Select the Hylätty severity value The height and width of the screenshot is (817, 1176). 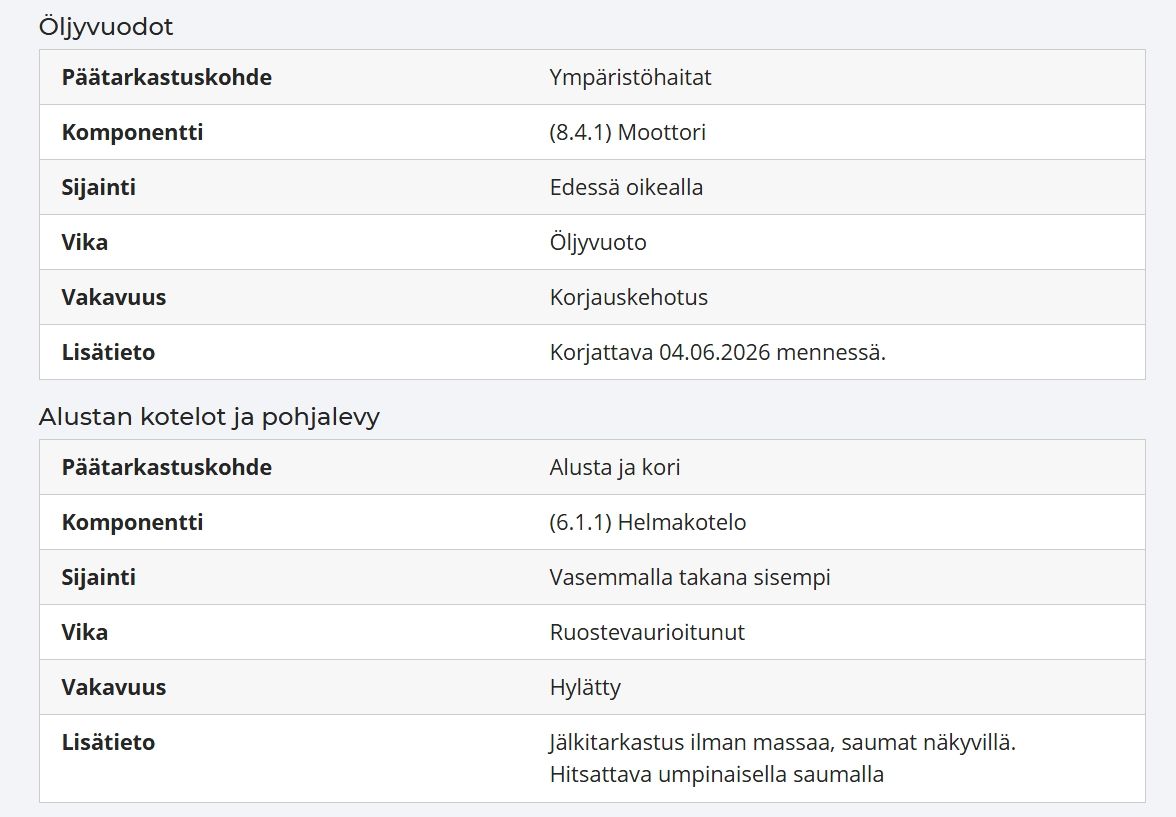[585, 687]
